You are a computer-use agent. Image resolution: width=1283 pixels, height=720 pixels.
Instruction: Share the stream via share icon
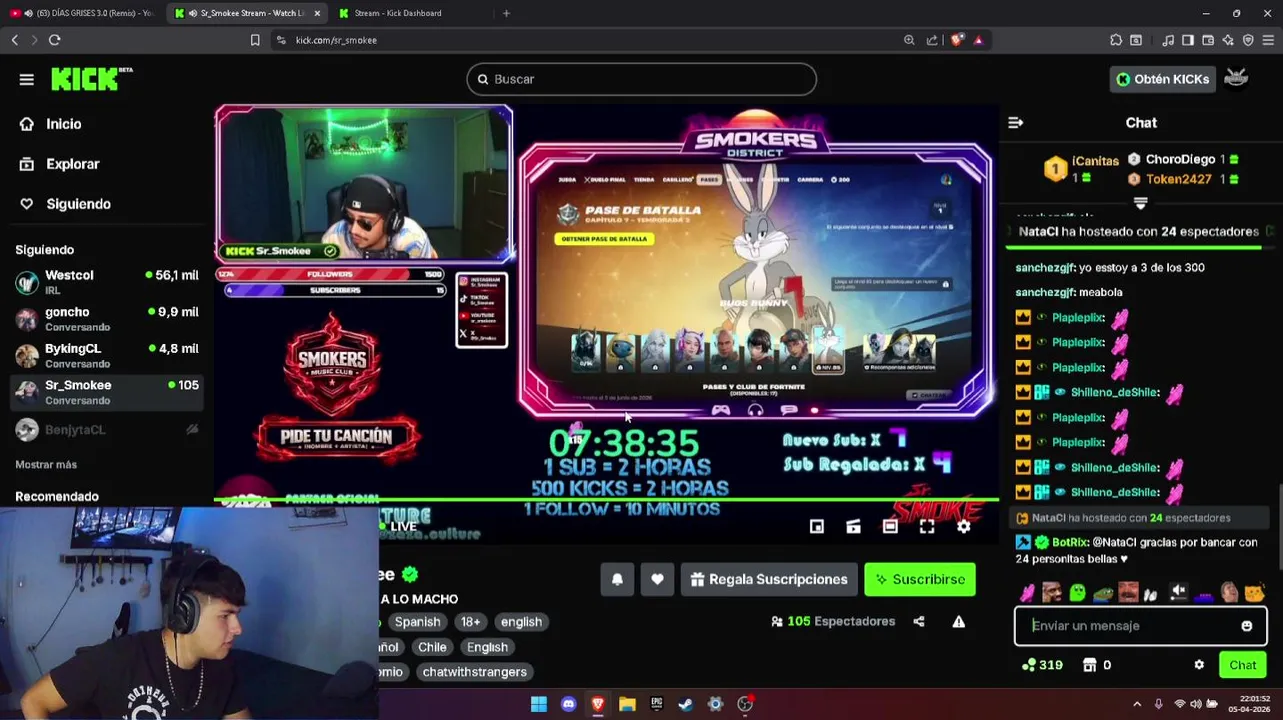coord(919,621)
